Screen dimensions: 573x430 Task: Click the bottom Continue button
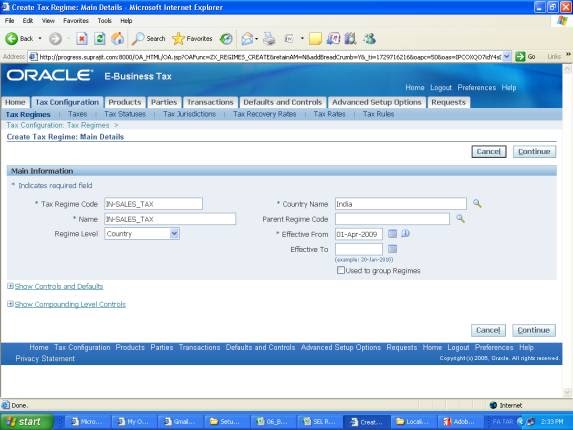pyautogui.click(x=534, y=330)
